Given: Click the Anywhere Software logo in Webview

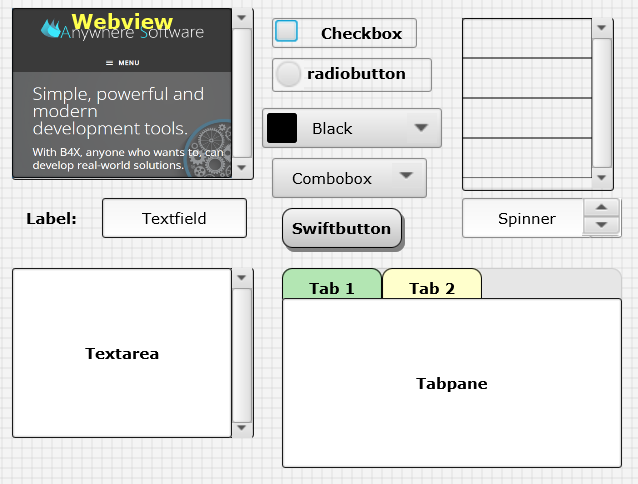Looking at the screenshot, I should (x=122, y=31).
